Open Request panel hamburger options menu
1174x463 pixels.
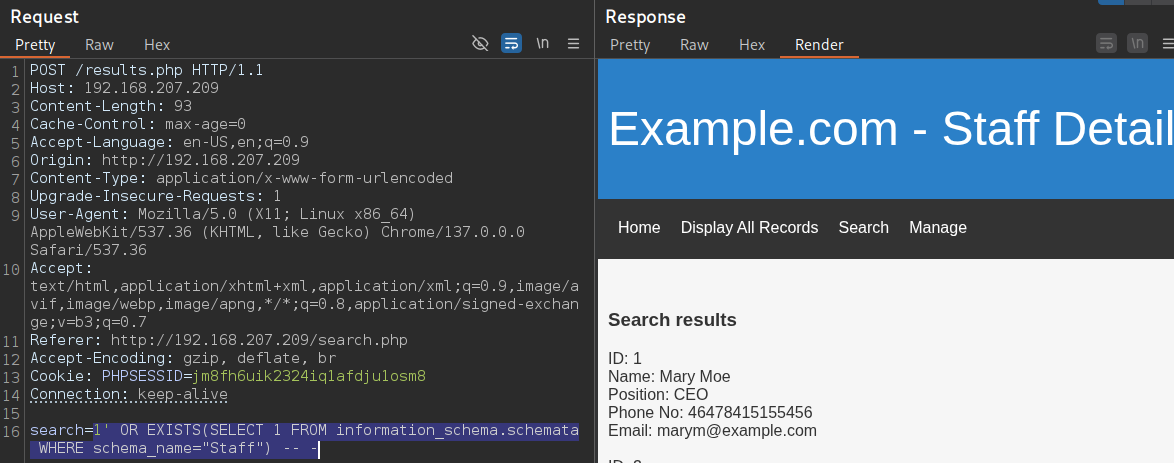574,43
